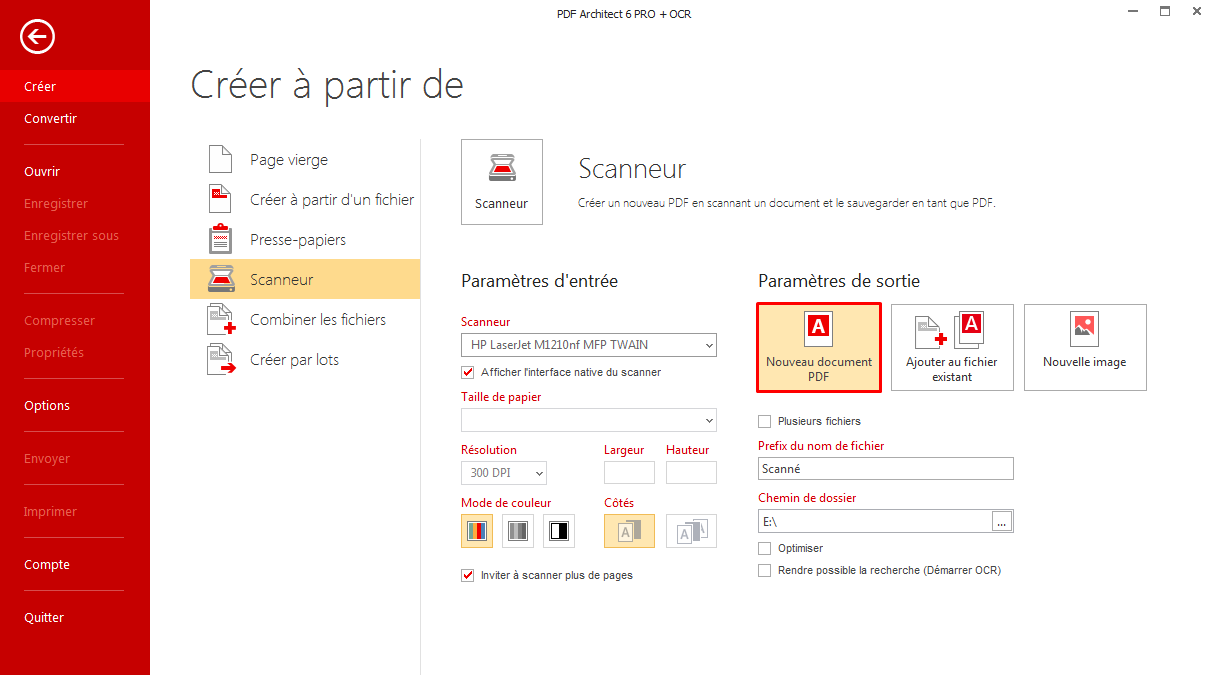
Task: Choose black and white color mode
Action: [x=559, y=531]
